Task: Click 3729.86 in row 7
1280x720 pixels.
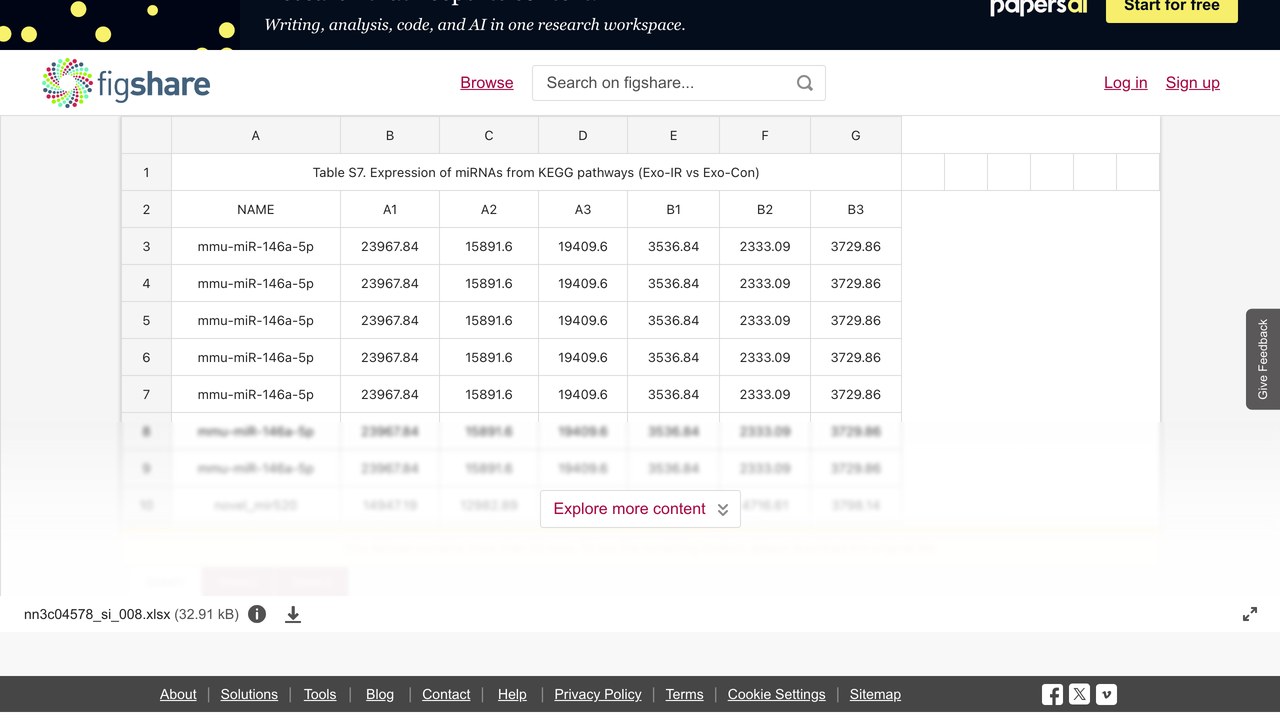Action: (856, 394)
